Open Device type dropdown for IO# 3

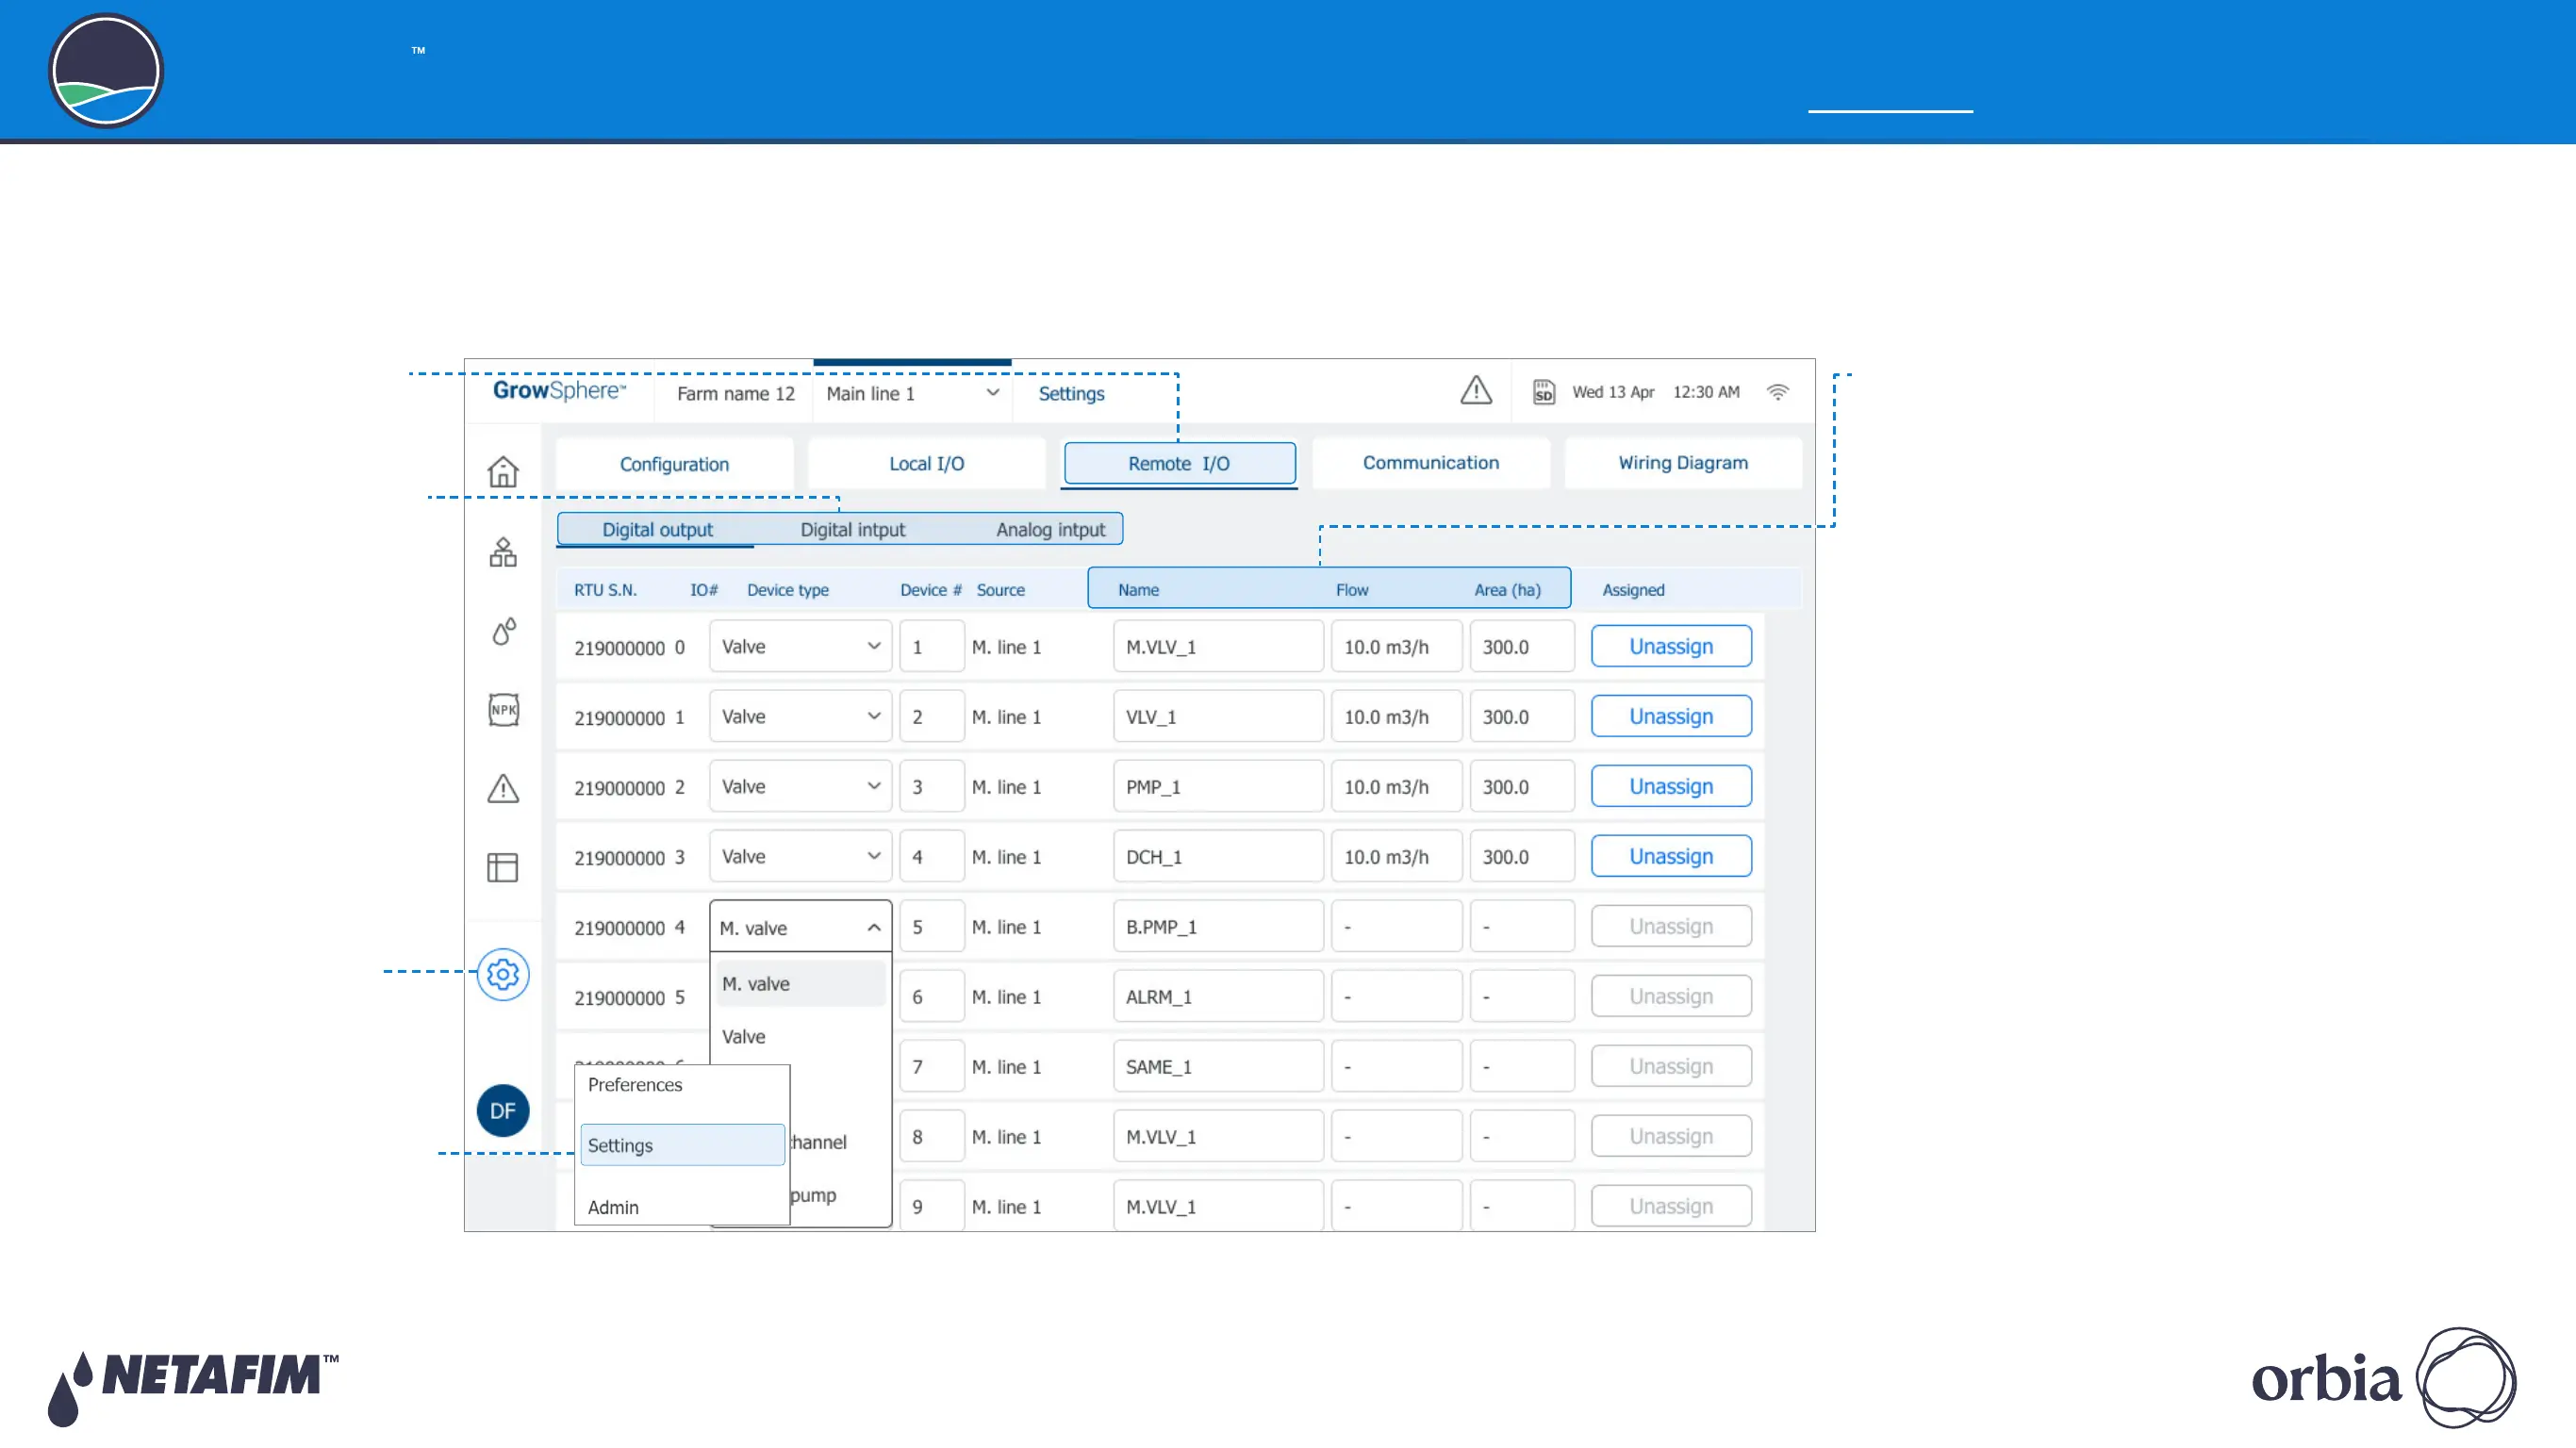pyautogui.click(x=801, y=856)
